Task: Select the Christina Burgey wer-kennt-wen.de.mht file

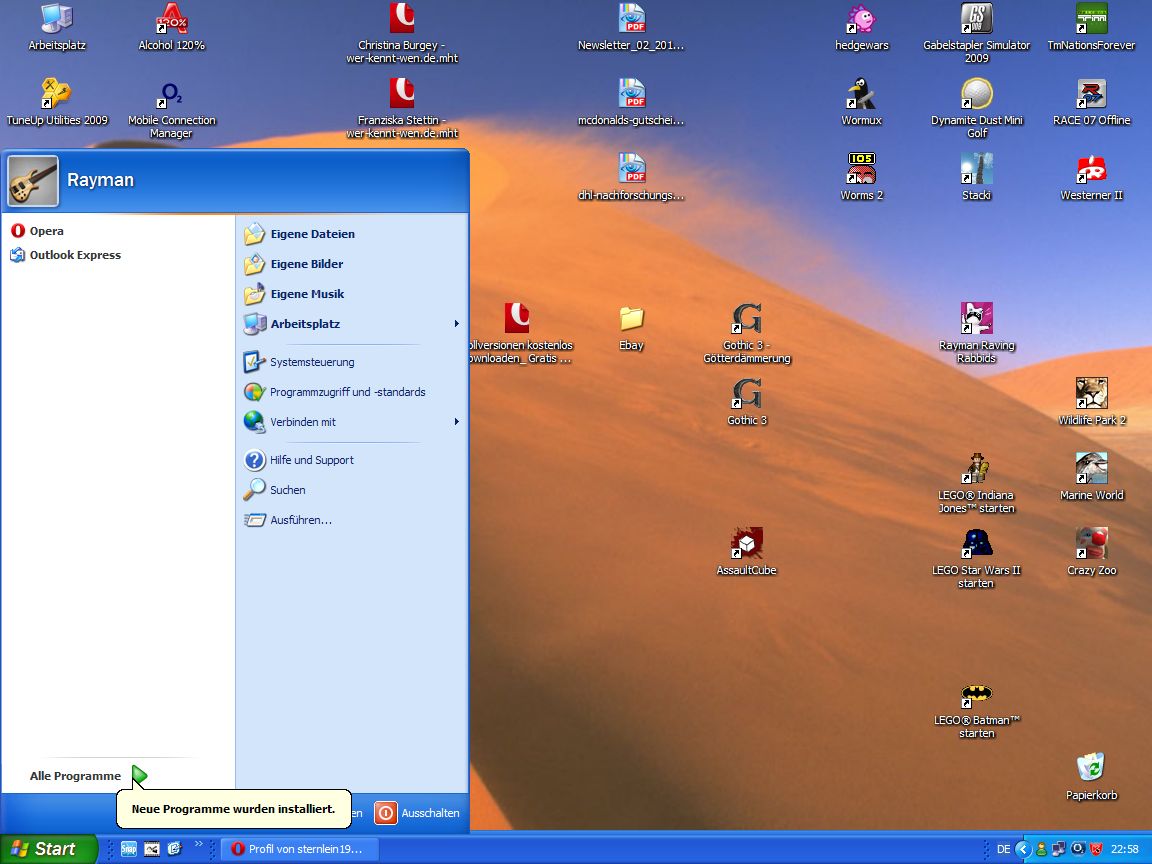Action: (401, 34)
